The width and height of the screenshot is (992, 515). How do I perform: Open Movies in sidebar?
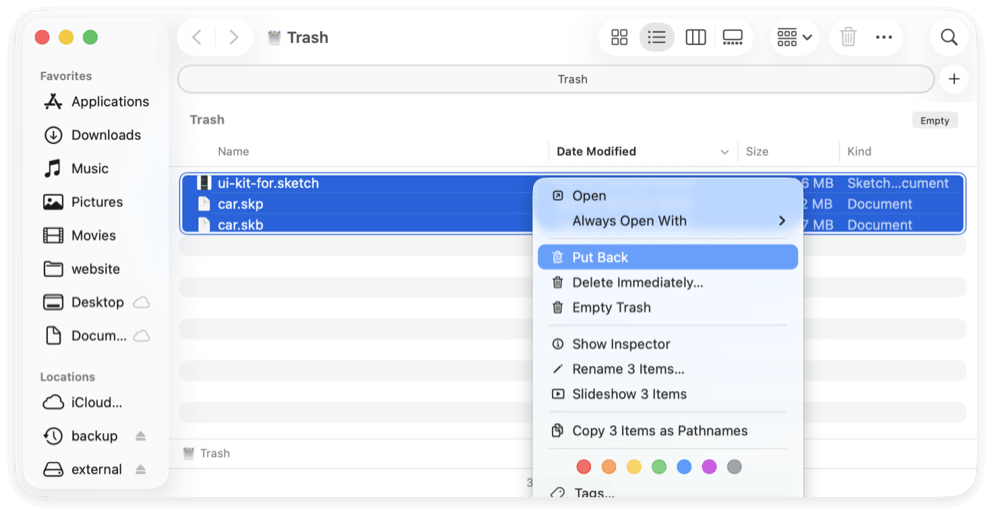[80, 235]
